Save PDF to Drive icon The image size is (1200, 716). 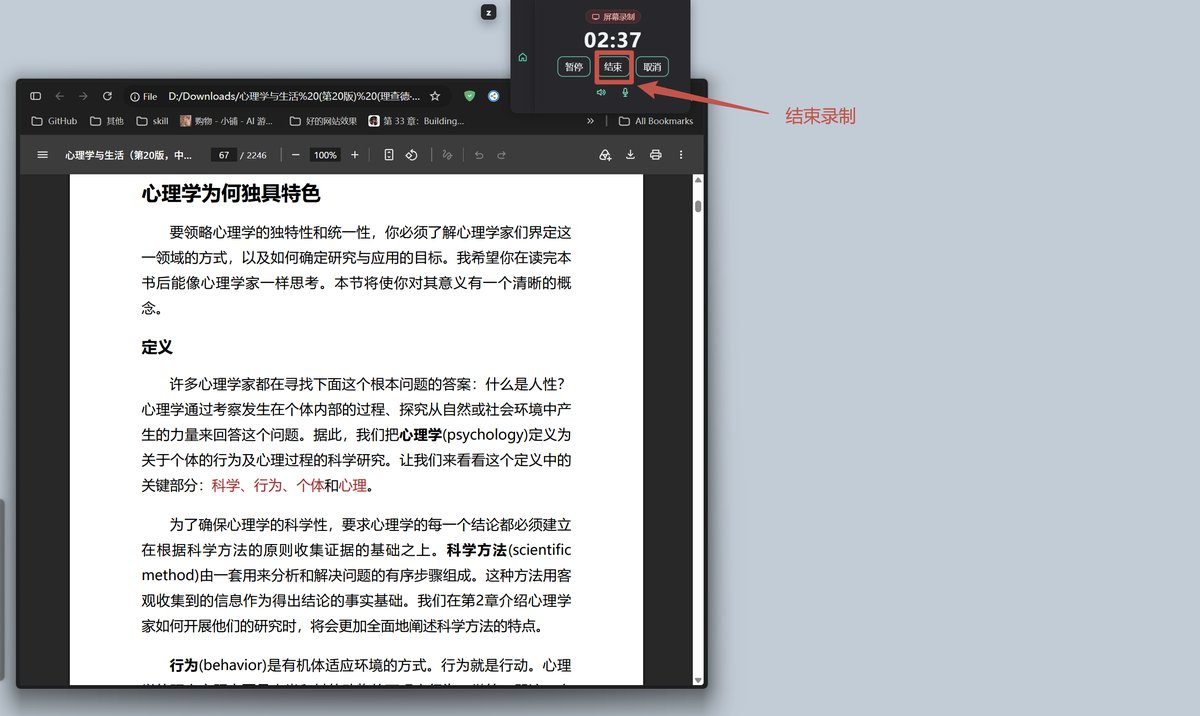(605, 155)
